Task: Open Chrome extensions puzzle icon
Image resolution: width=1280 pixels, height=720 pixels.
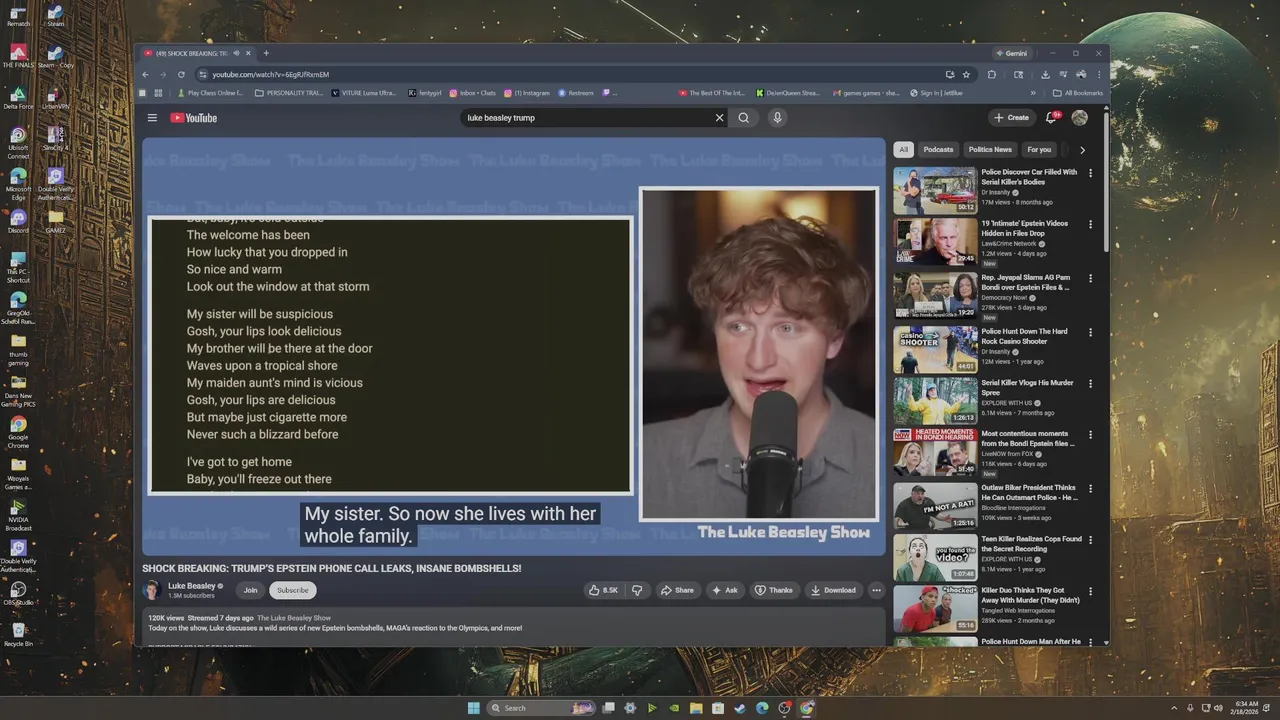Action: pos(992,74)
